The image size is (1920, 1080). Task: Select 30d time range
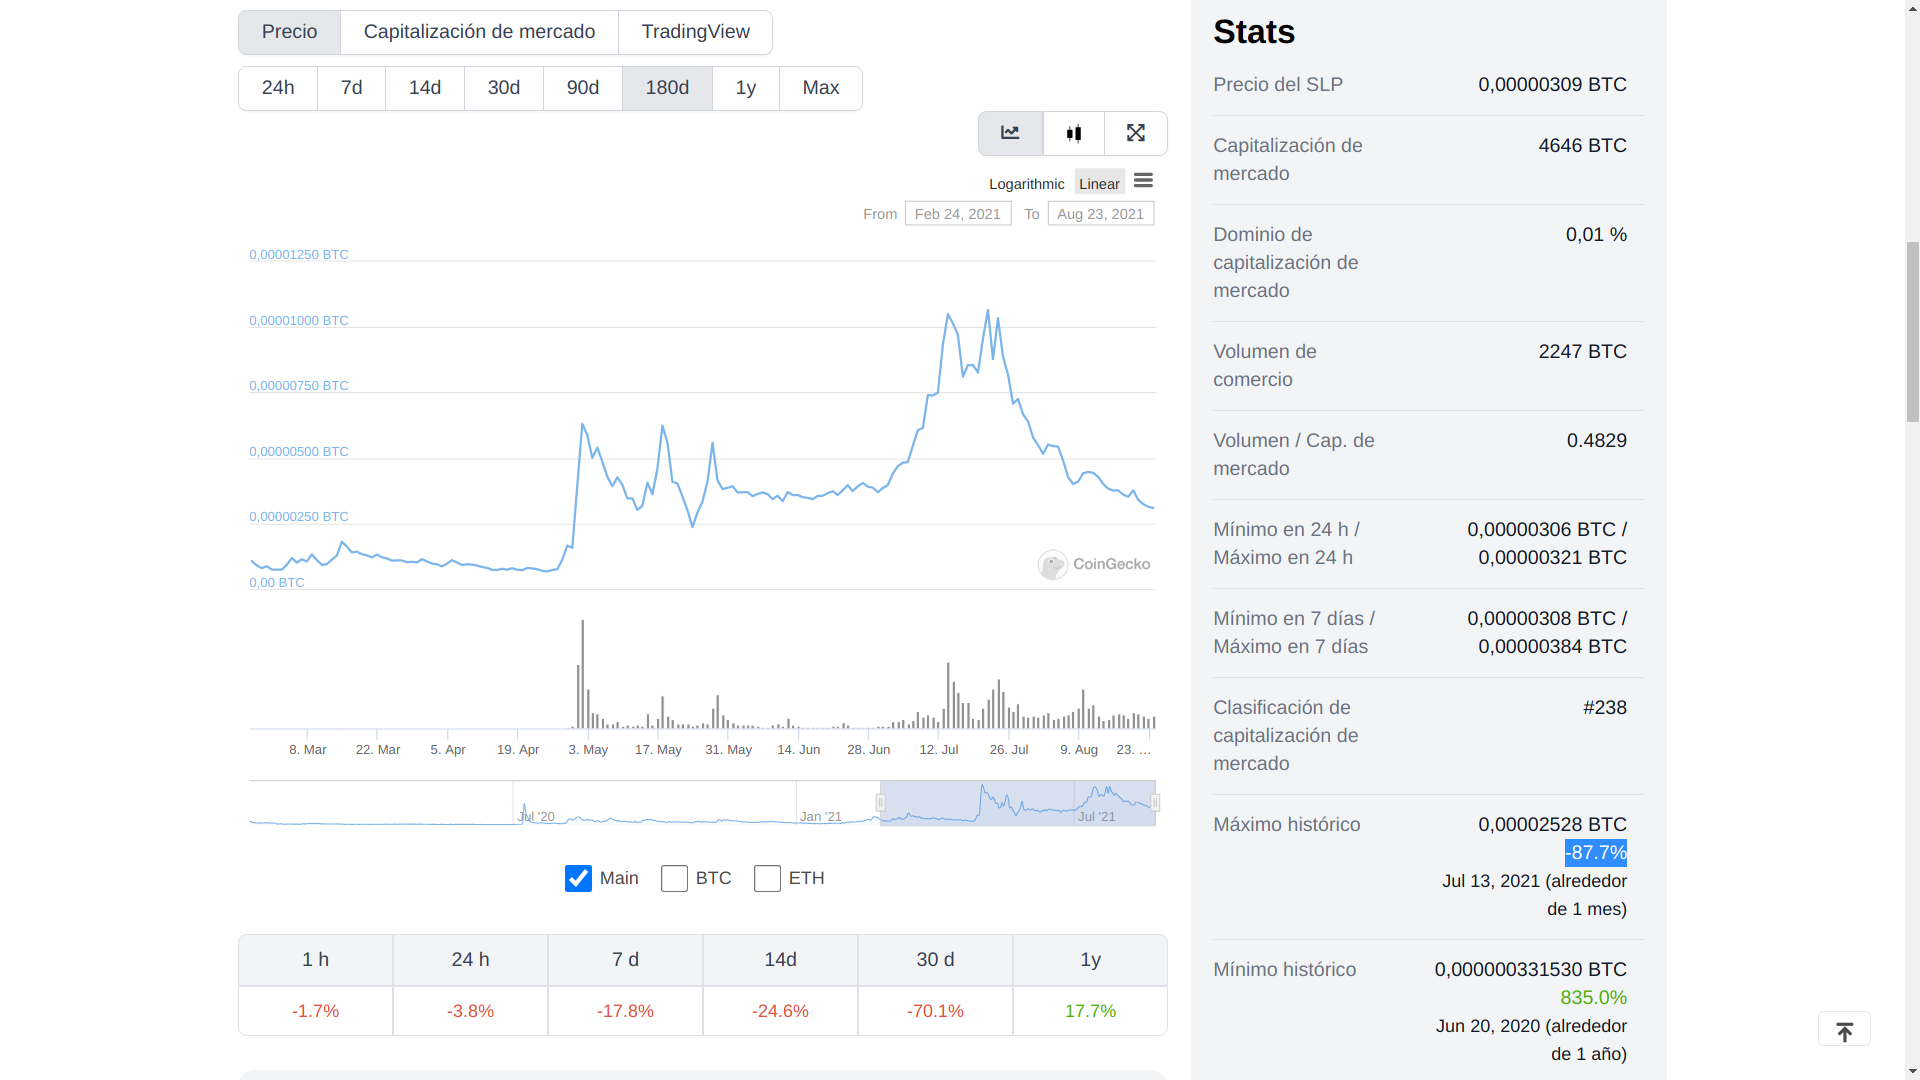504,88
